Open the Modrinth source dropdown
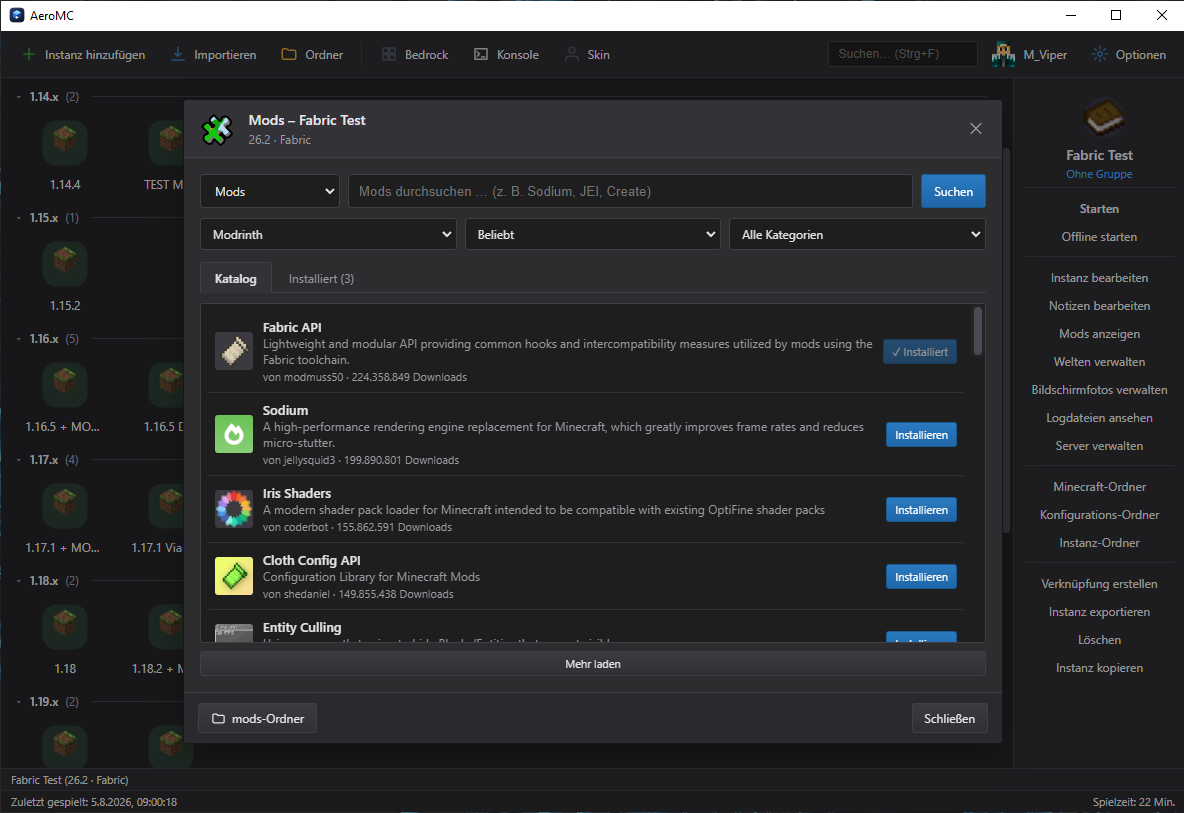Screen dimensions: 1184x813 click(328, 235)
